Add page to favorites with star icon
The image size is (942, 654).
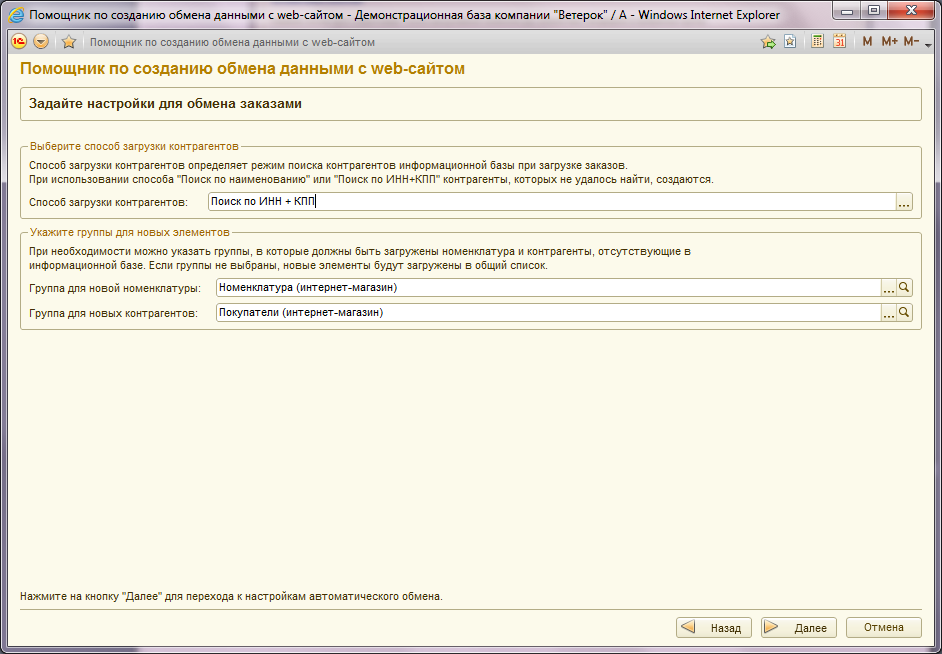point(69,41)
